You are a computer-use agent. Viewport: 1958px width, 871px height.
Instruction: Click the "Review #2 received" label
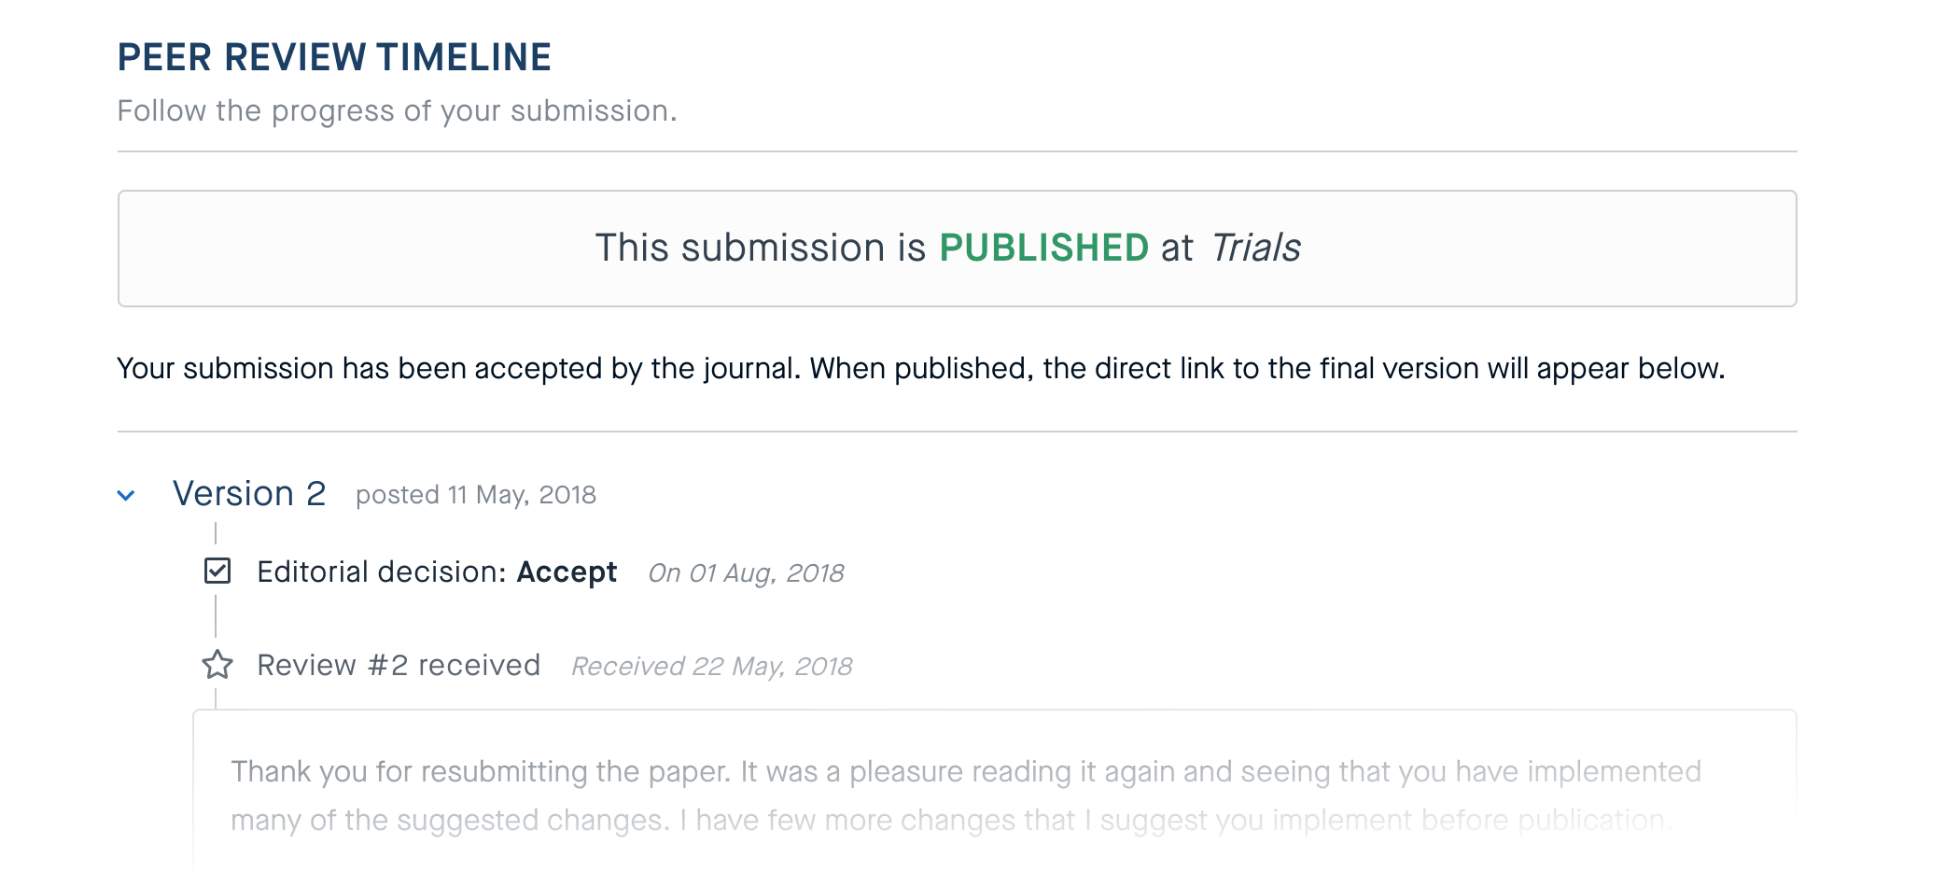(398, 665)
